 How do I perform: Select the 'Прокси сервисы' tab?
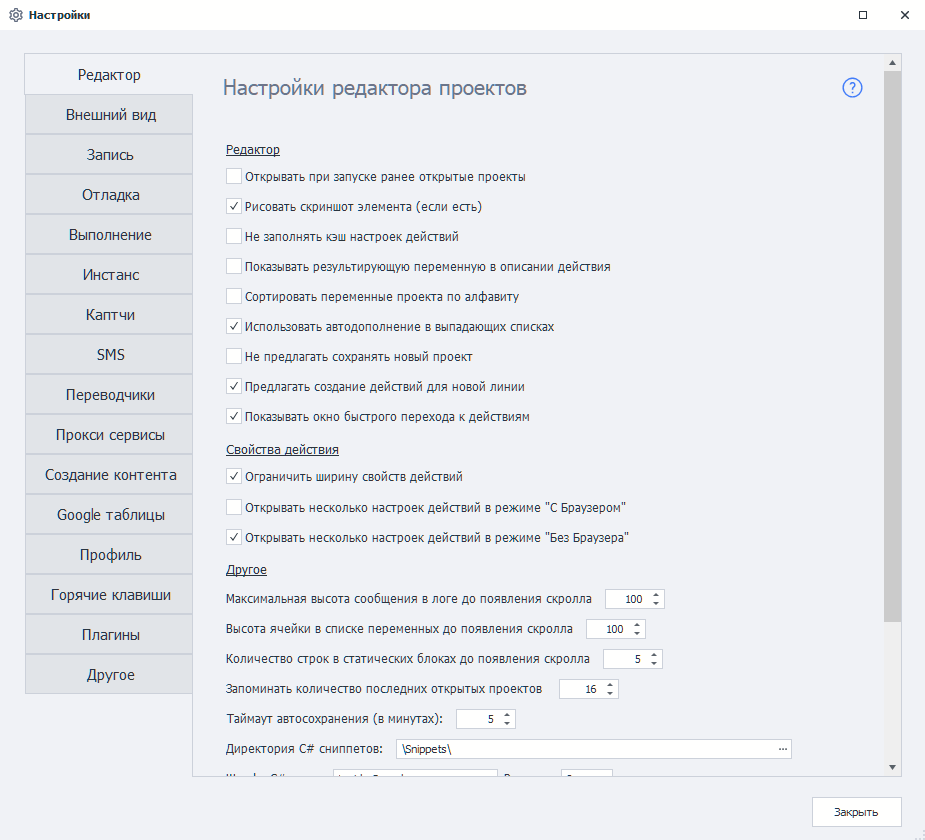[x=110, y=435]
